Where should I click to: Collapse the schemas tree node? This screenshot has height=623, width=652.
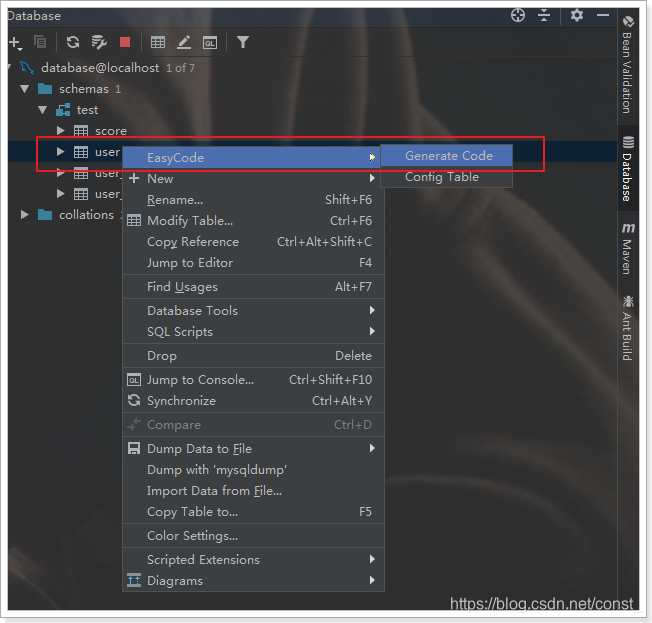coord(25,89)
